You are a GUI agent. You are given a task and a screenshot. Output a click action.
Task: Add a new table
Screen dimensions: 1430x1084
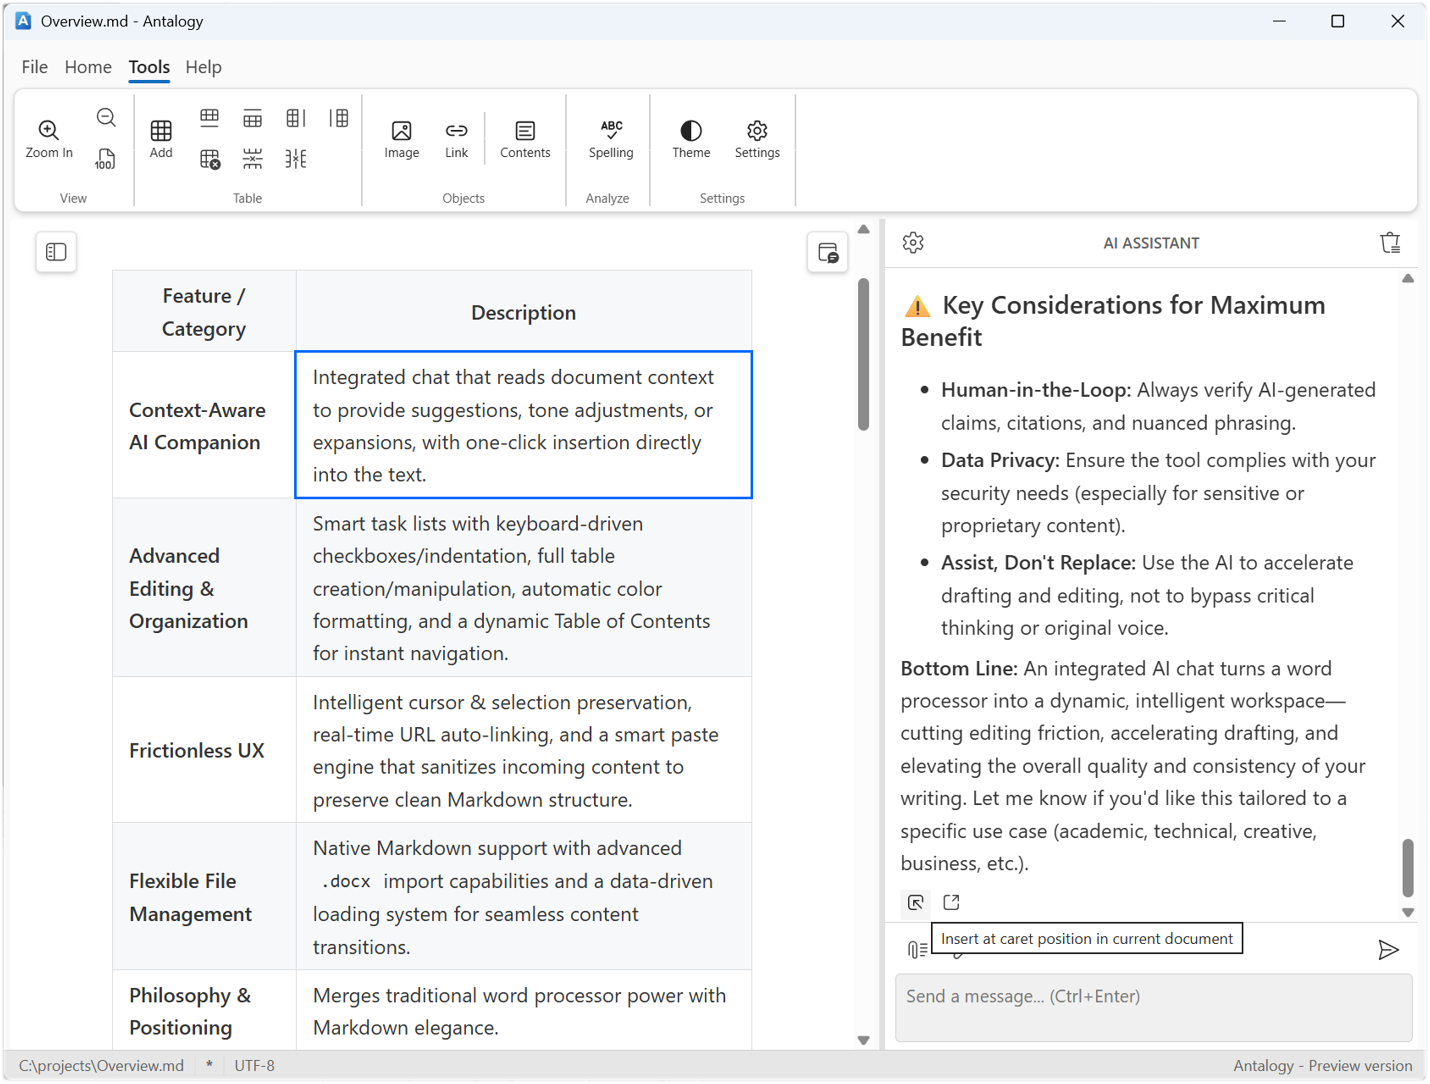point(161,139)
